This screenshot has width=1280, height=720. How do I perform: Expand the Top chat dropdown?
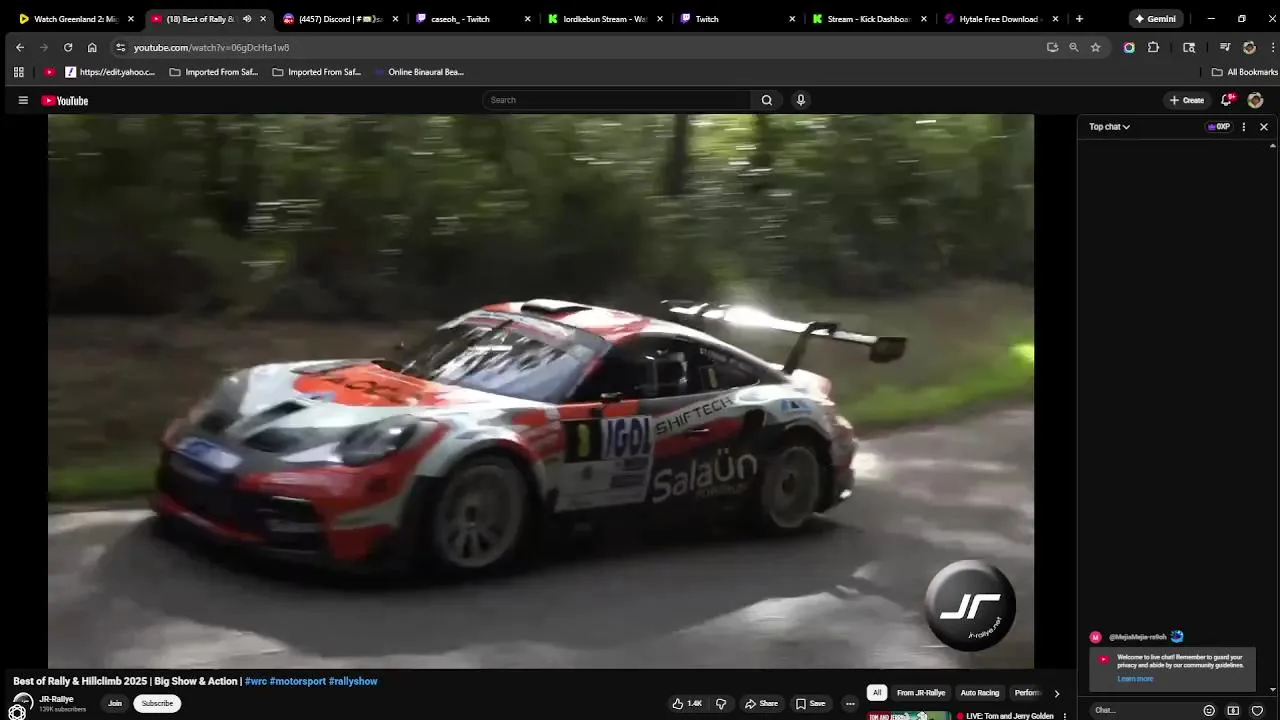(1109, 127)
